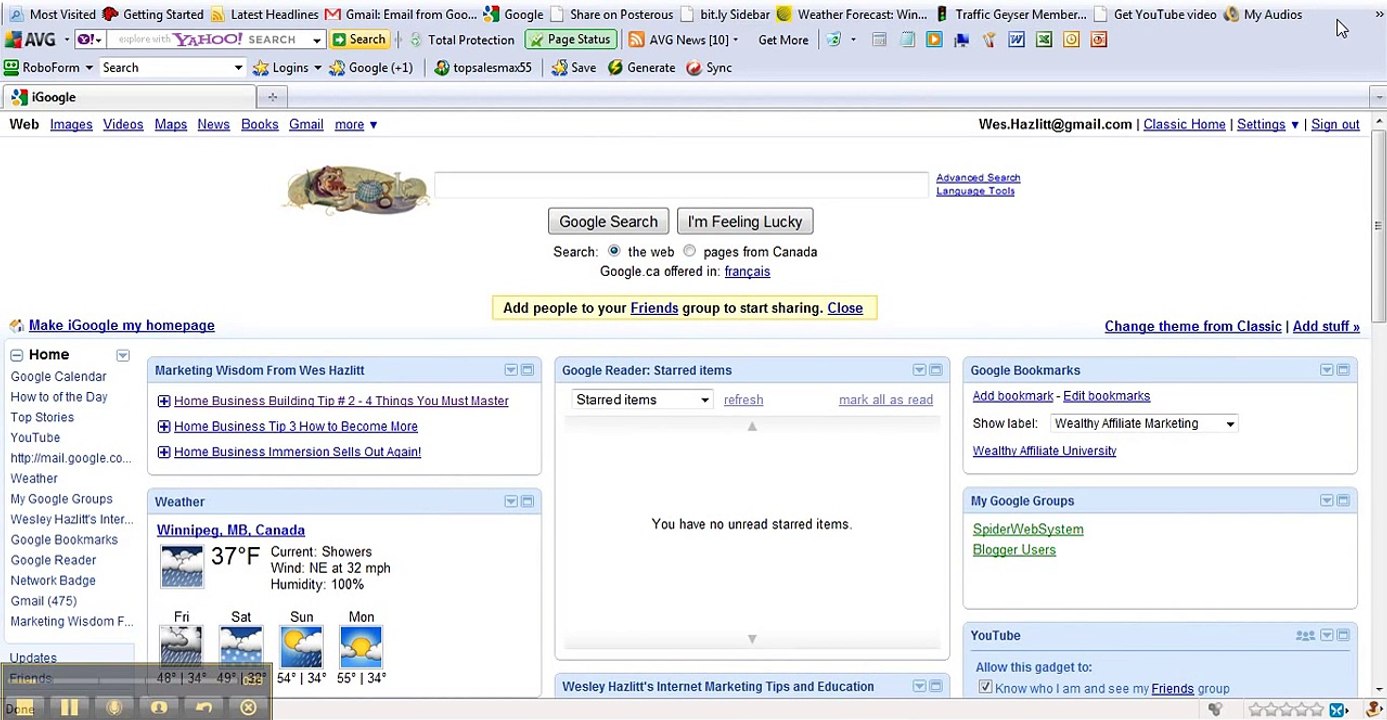Toggle 'Know who I am' checkbox
Image resolution: width=1387 pixels, height=720 pixels.
point(985,687)
